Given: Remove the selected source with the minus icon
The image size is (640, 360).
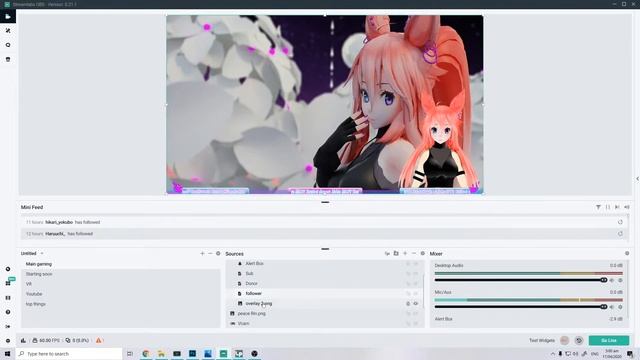Looking at the screenshot, I should coord(413,253).
